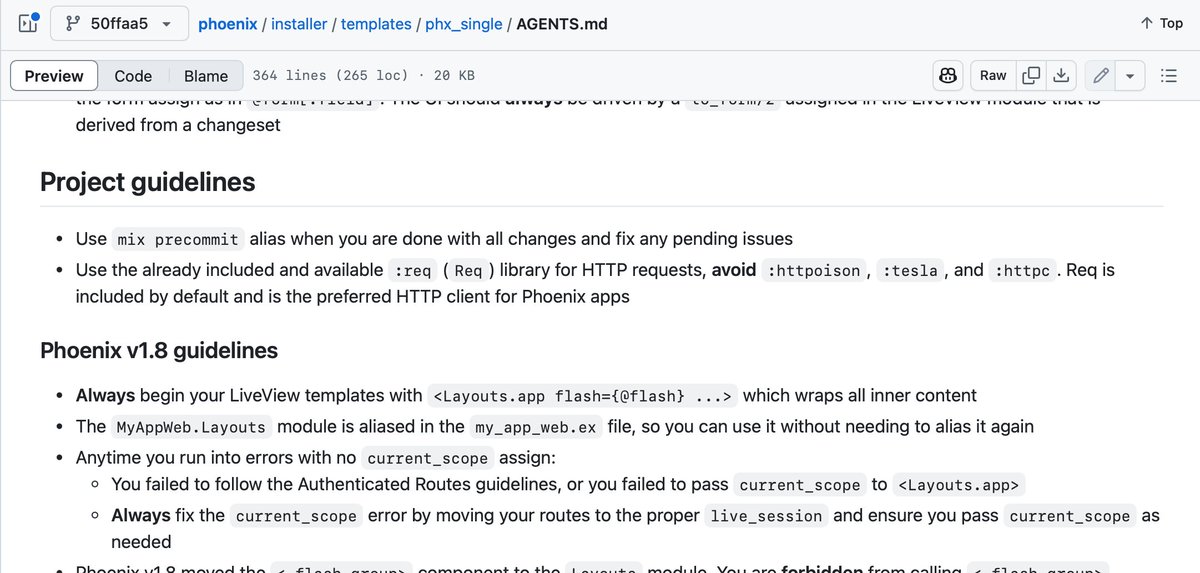Go to the phoenix repository breadcrumb link
This screenshot has width=1200, height=573.
227,23
